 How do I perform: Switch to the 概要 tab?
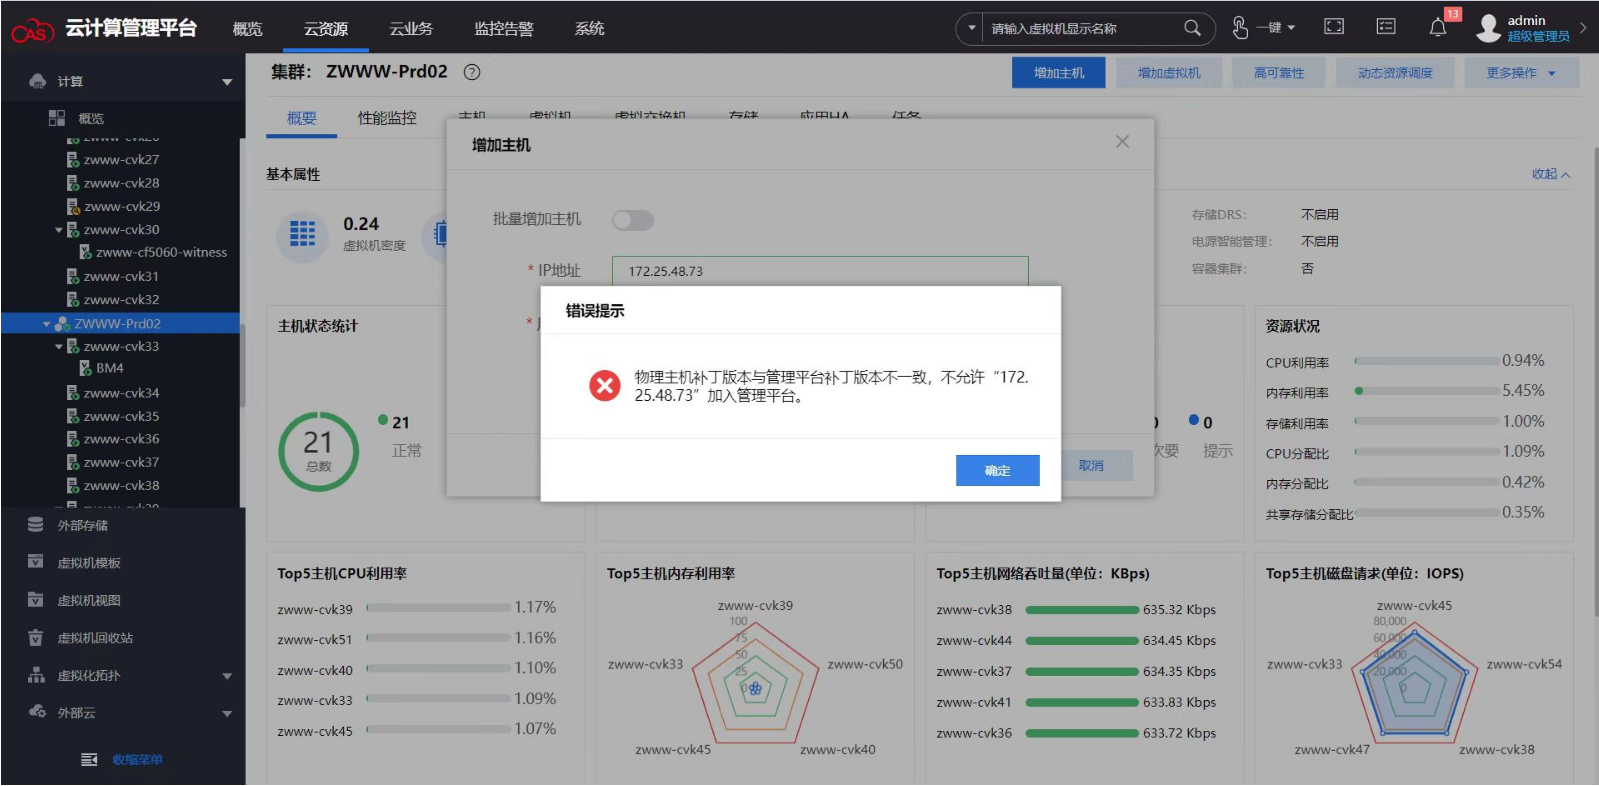point(302,118)
